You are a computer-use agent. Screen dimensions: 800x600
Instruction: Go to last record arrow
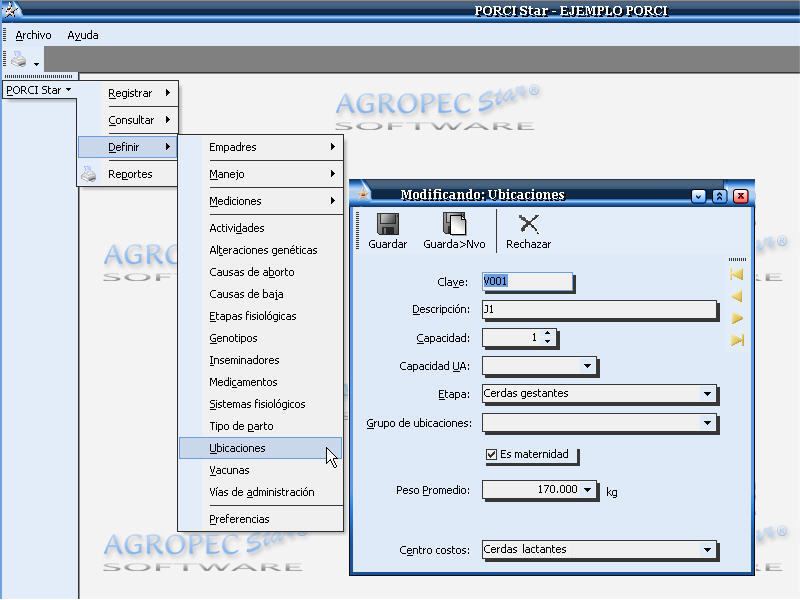(x=737, y=340)
